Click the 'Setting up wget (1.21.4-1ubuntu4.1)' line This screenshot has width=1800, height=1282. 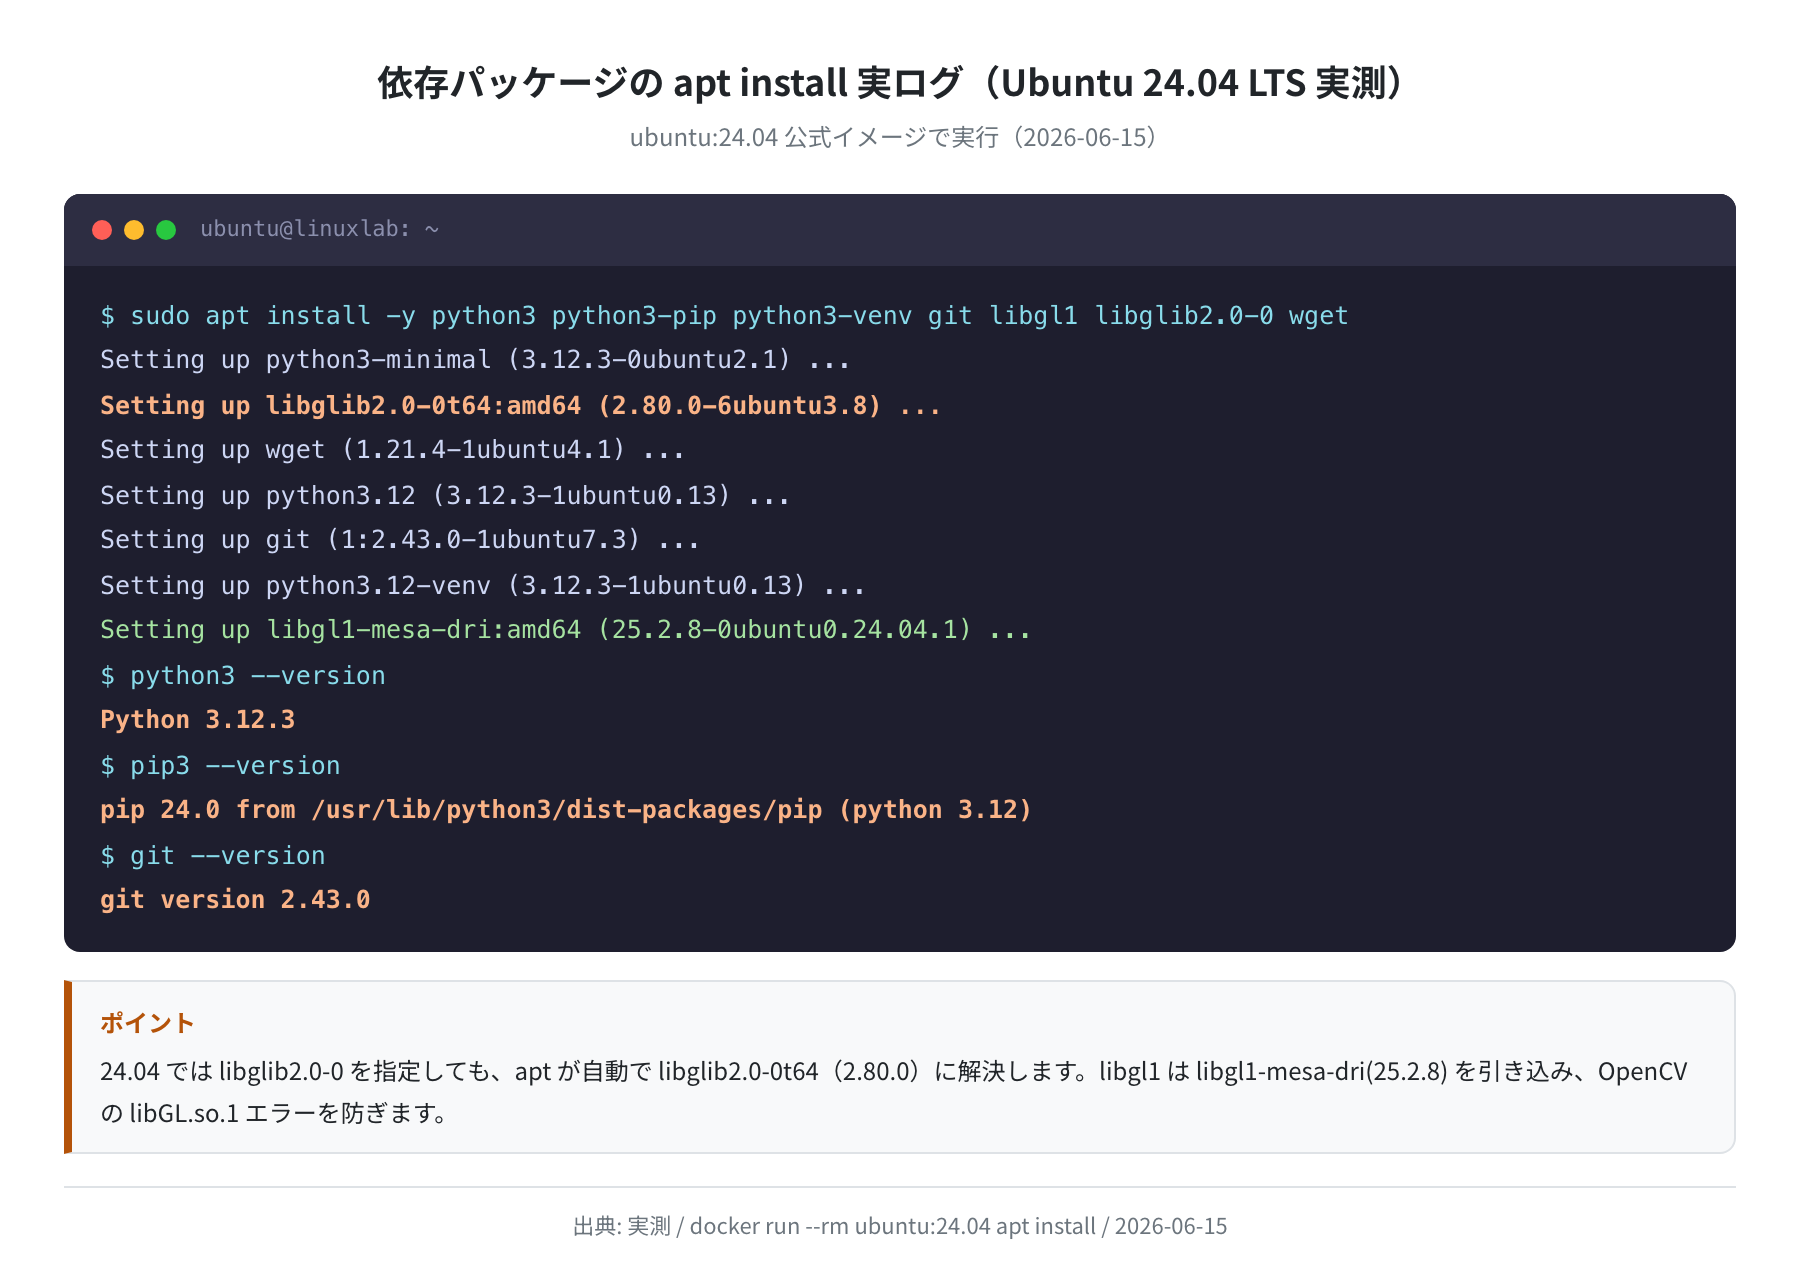[392, 450]
